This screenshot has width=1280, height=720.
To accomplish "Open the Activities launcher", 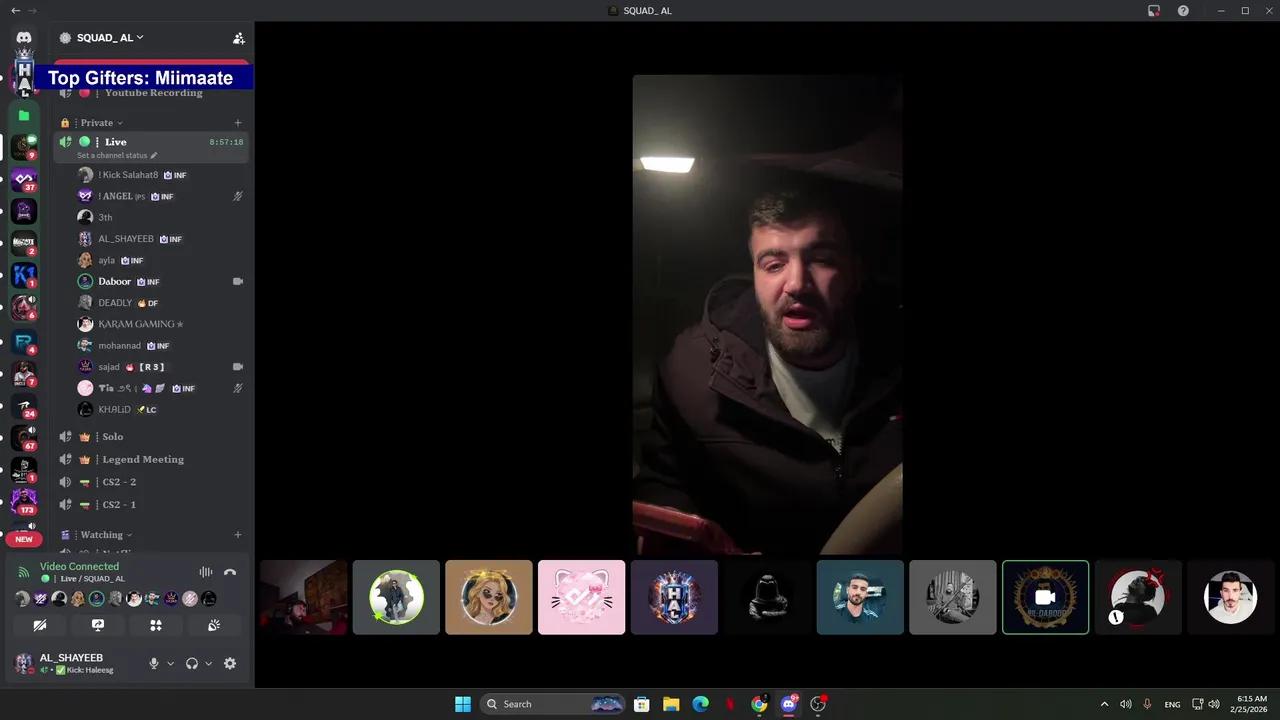I will point(155,625).
